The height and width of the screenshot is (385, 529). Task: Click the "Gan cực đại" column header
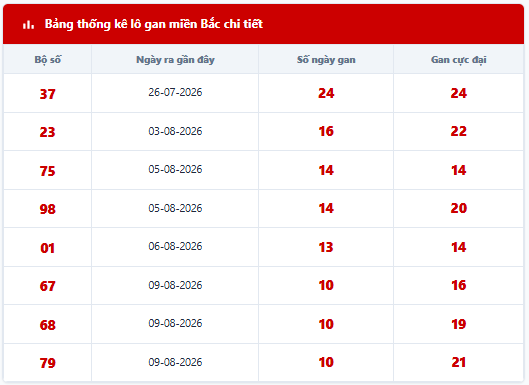coord(458,60)
